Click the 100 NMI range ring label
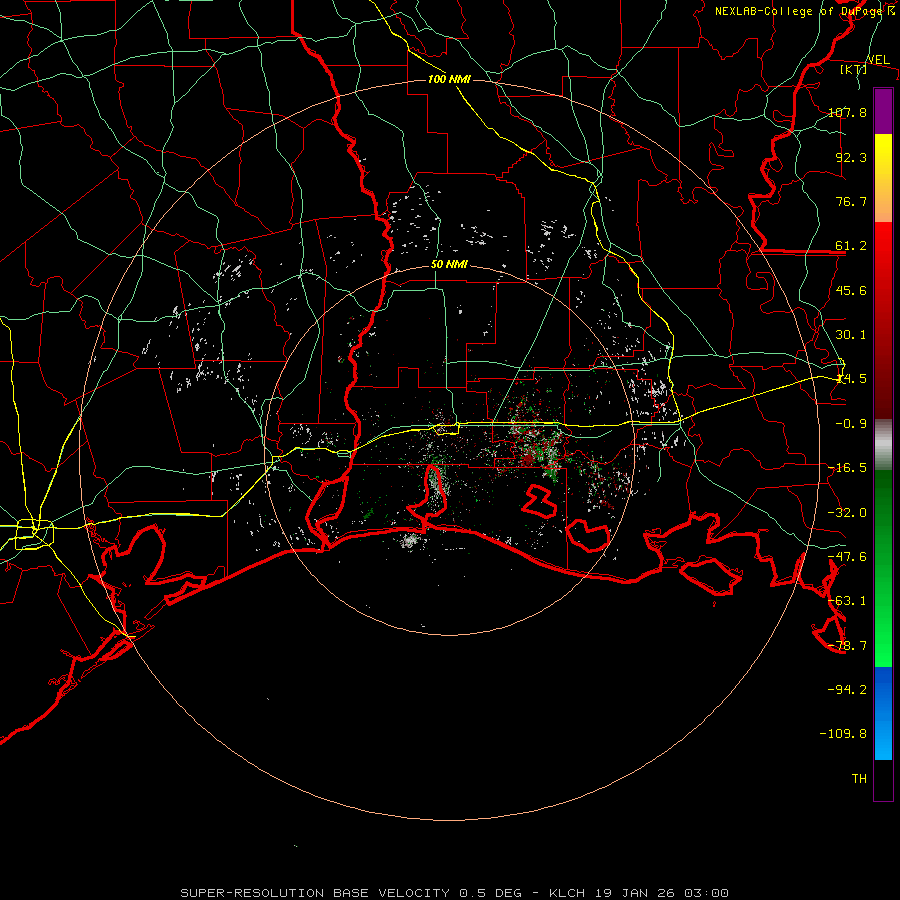Screen dimensions: 900x900 449,79
